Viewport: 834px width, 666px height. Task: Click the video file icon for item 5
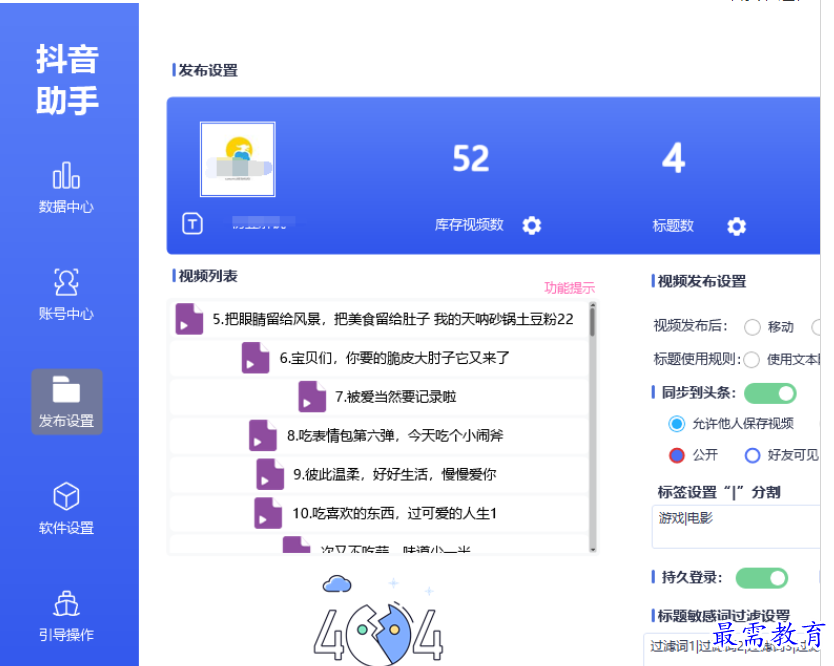pos(189,319)
